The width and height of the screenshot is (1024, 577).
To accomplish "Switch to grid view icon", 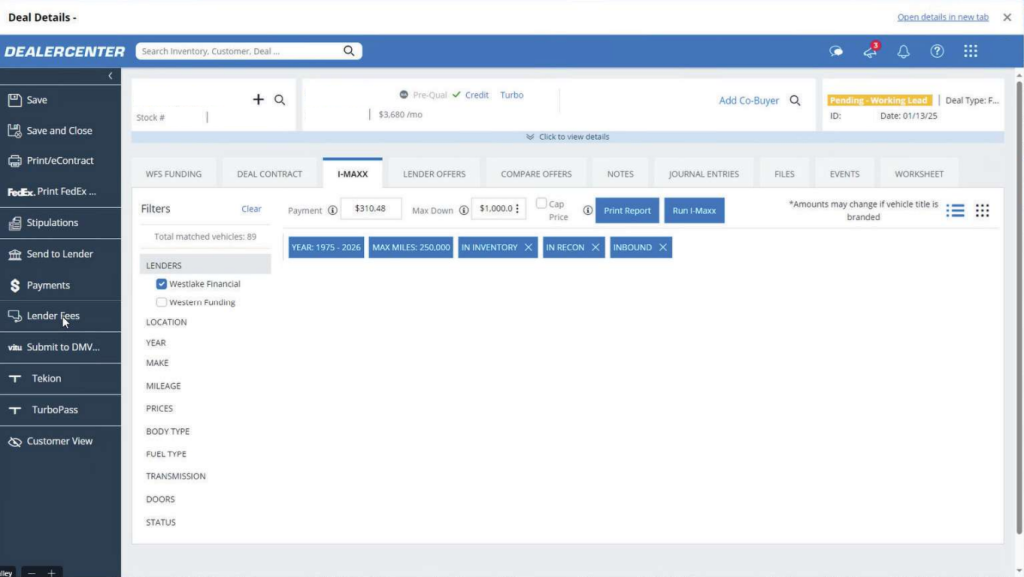I will tap(982, 210).
